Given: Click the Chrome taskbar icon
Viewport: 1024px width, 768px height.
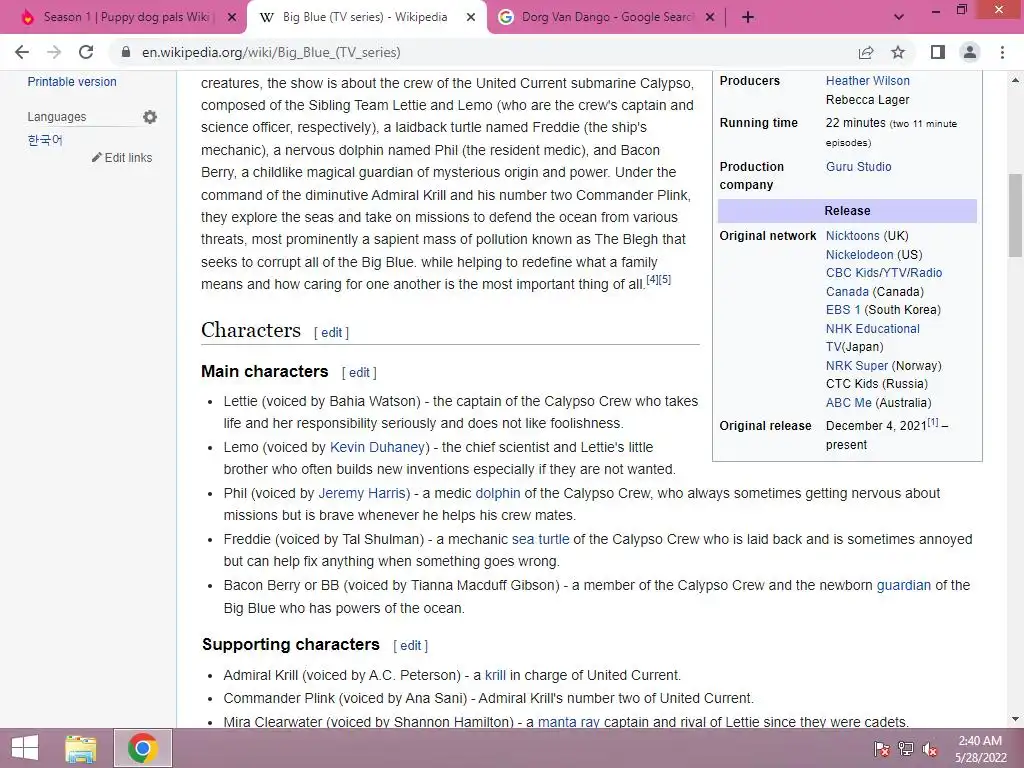Looking at the screenshot, I should coord(142,748).
